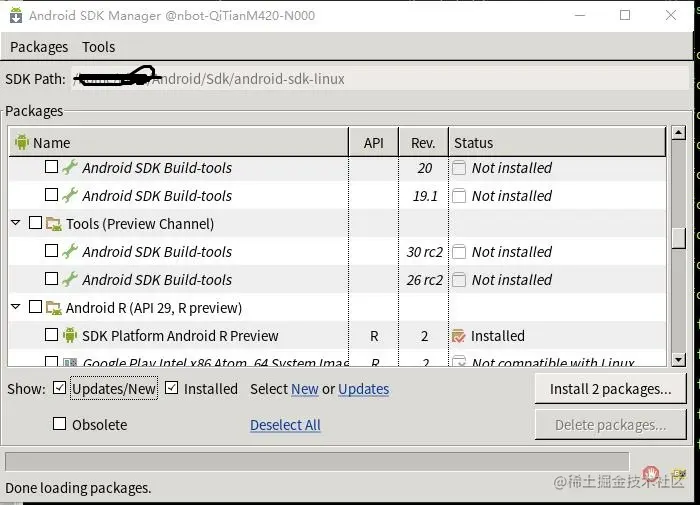The image size is (700, 505).
Task: Click the stop sign icon in status area
Action: [x=651, y=472]
